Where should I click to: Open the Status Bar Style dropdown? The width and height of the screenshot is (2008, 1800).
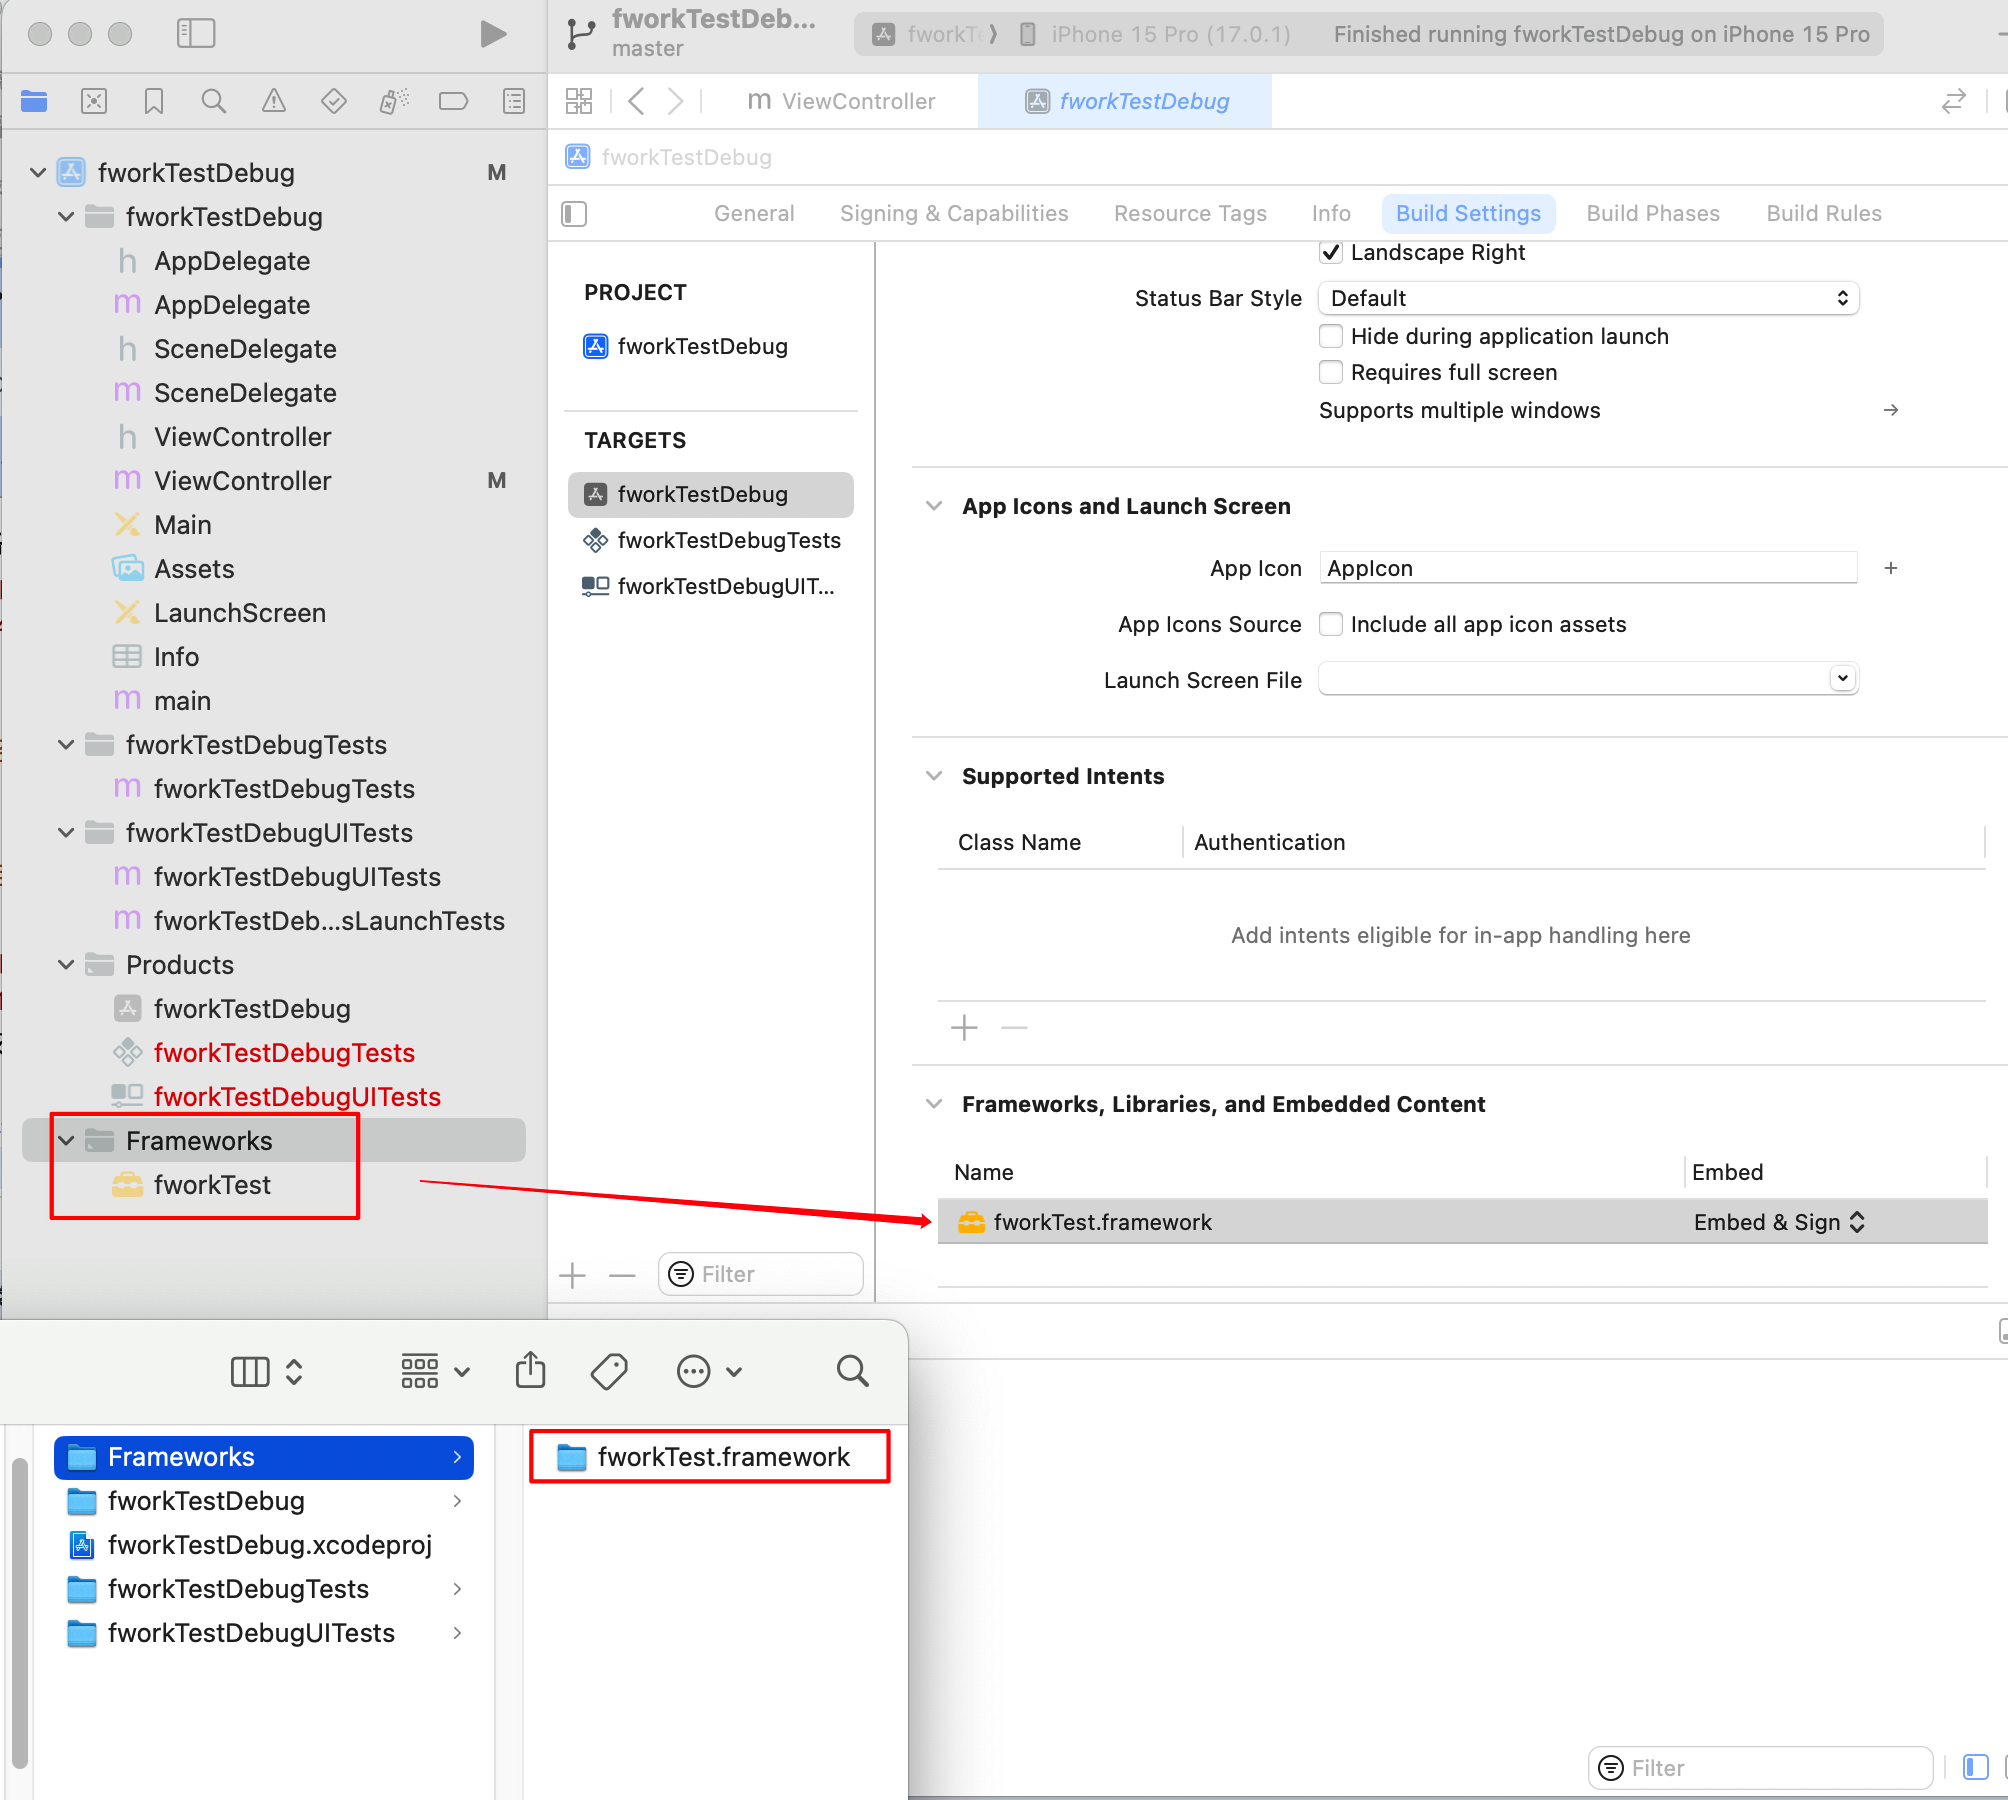coord(1588,298)
